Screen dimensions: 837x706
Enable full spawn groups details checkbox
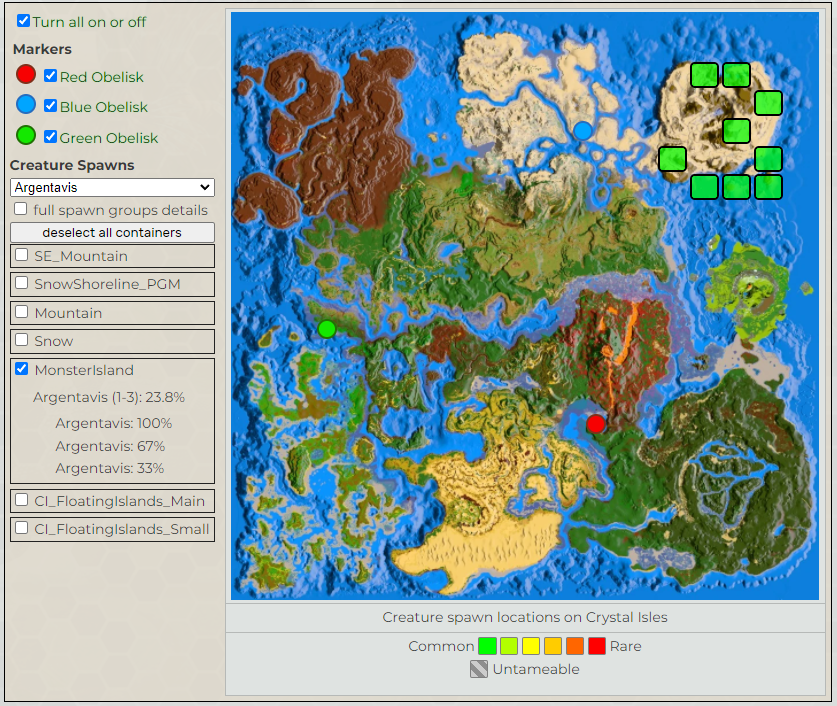pos(21,209)
